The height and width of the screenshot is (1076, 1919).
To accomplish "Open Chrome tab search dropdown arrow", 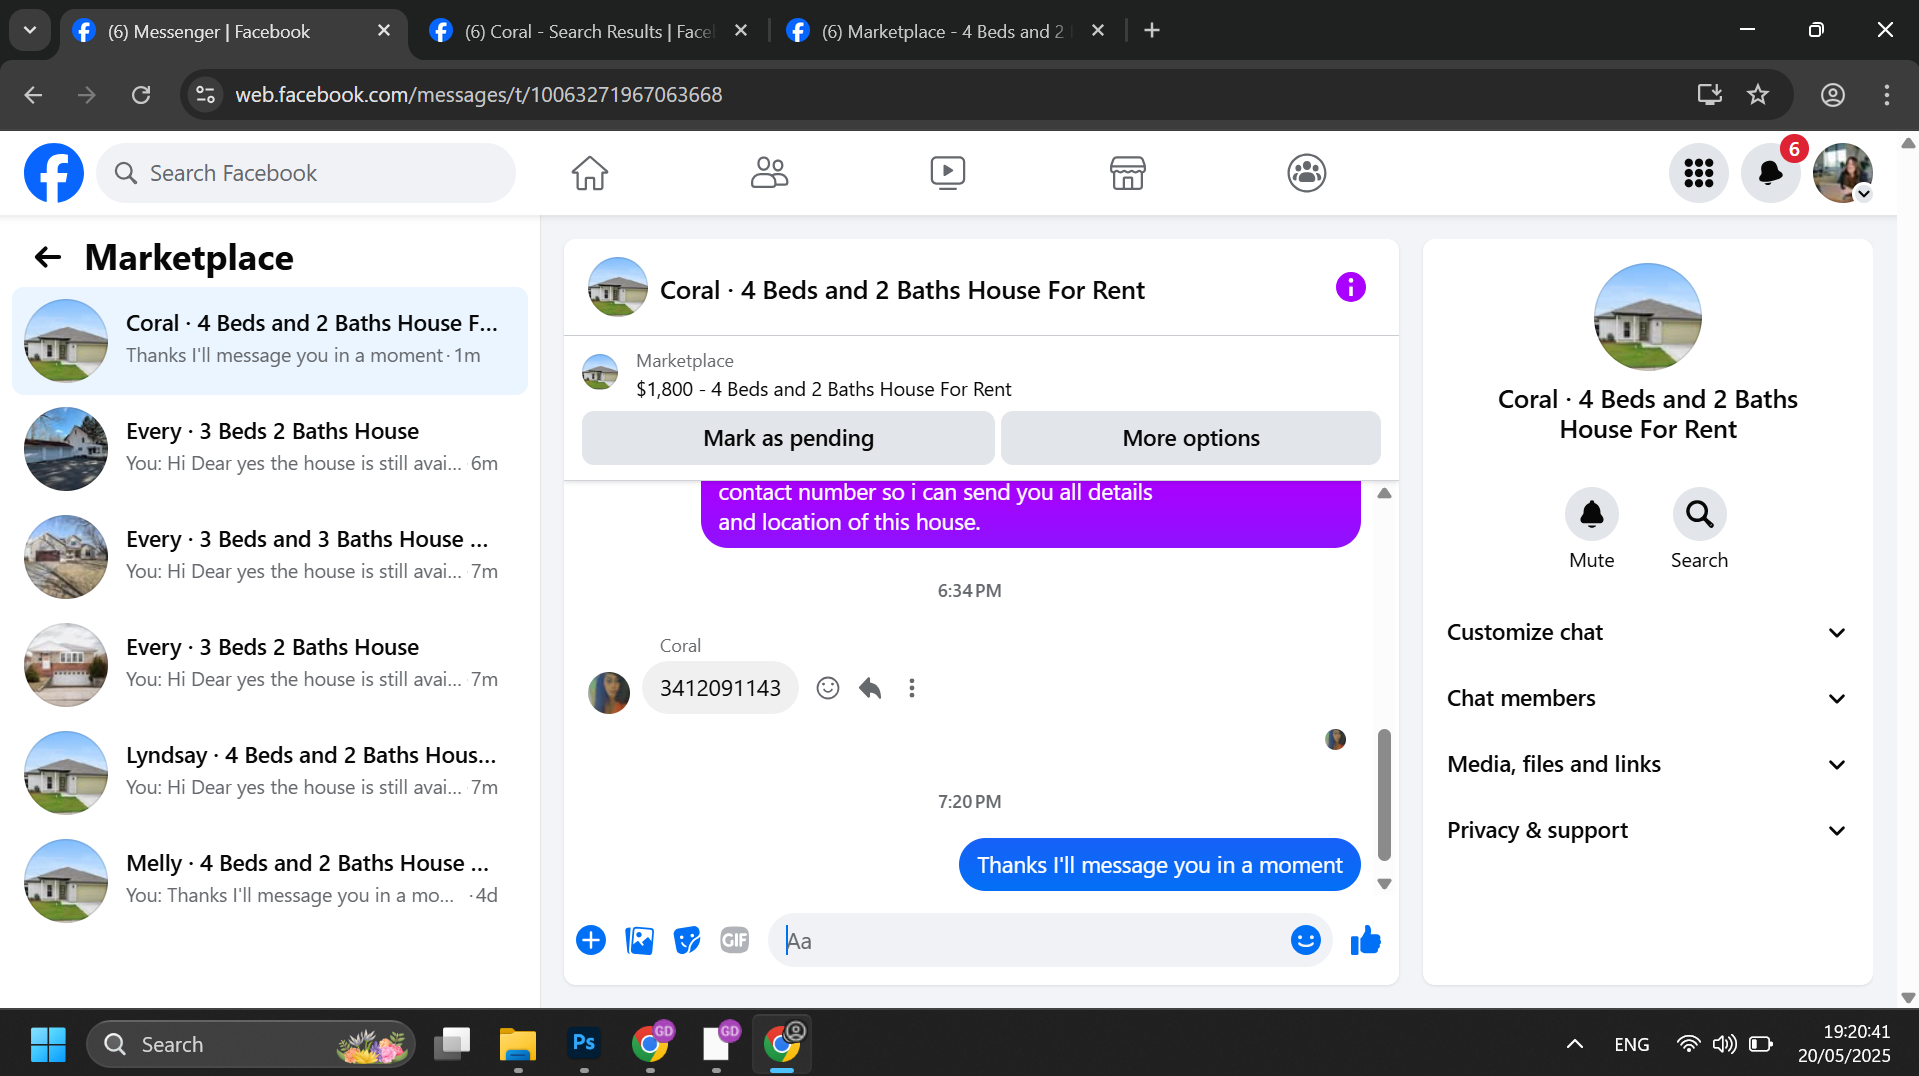I will point(30,30).
